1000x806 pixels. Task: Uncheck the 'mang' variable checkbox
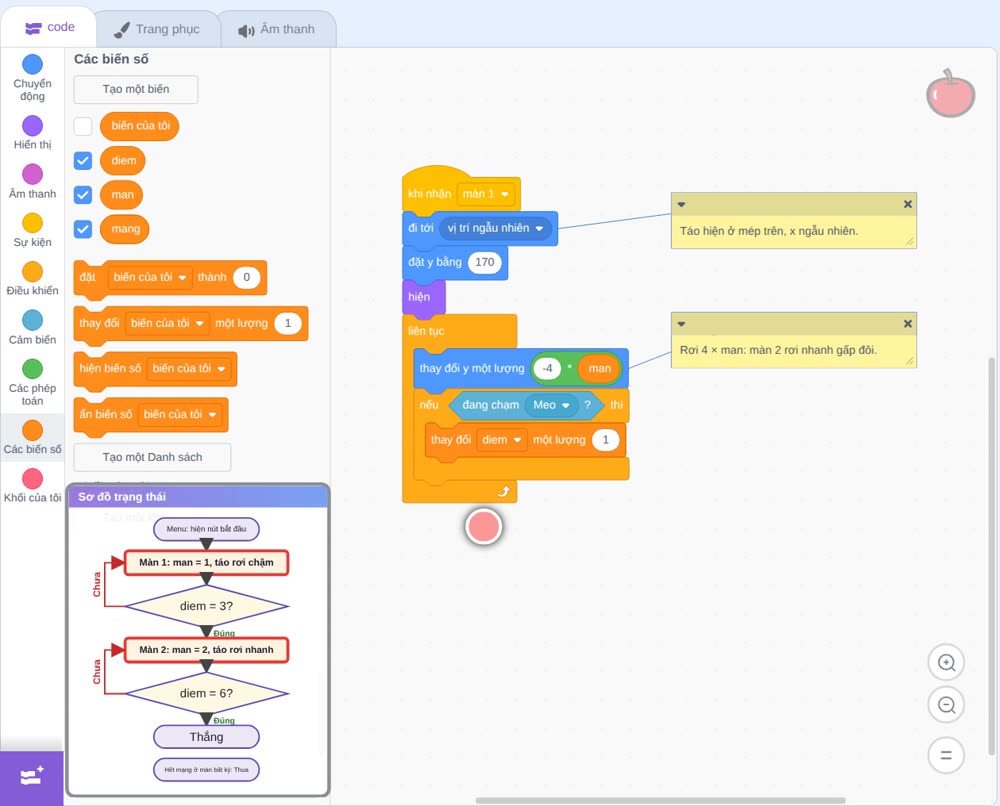point(83,229)
